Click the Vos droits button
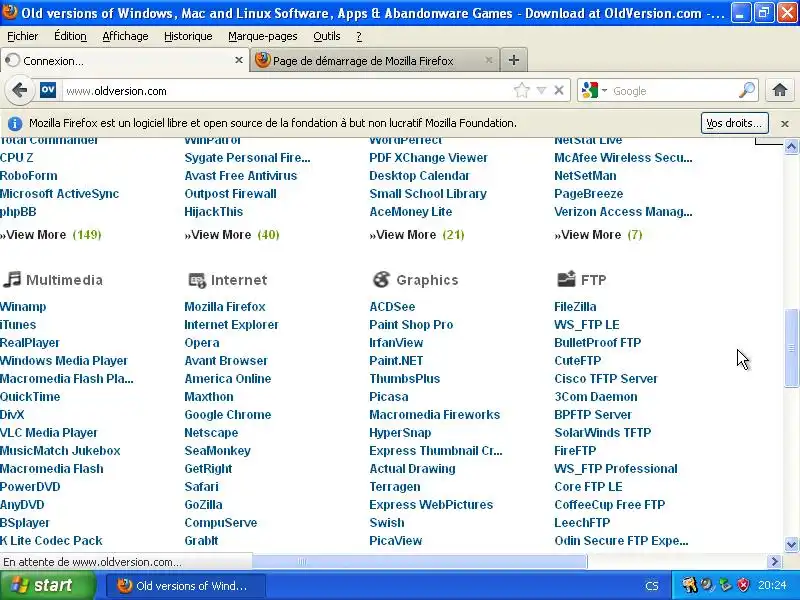Screen dimensions: 800x600 pyautogui.click(x=734, y=123)
